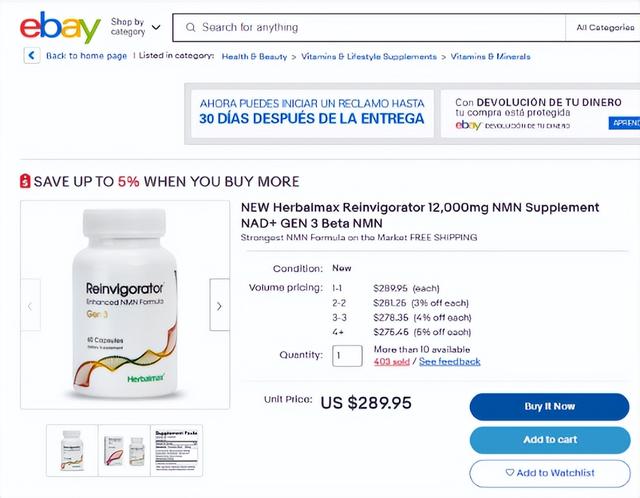
Task: Click heart icon on Add to Watchlist
Action: (509, 472)
